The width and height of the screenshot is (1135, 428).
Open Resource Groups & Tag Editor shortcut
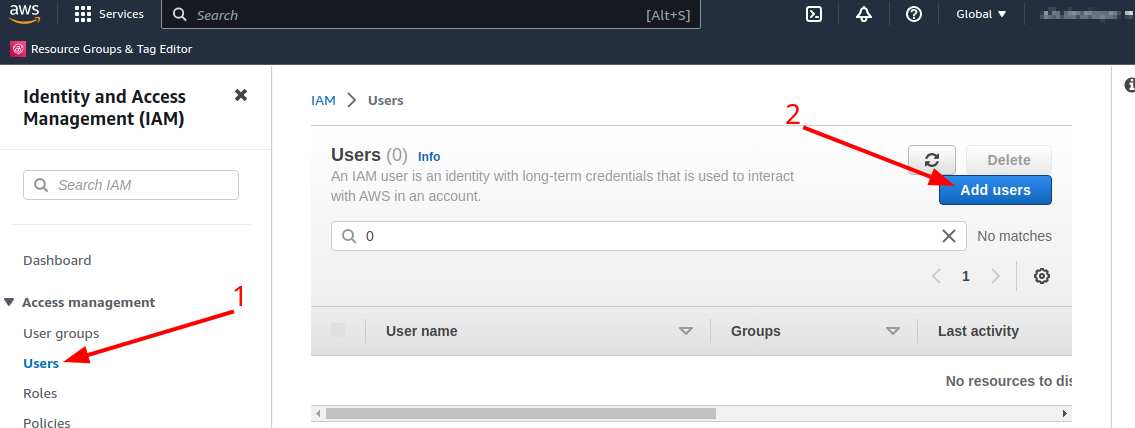pos(101,49)
